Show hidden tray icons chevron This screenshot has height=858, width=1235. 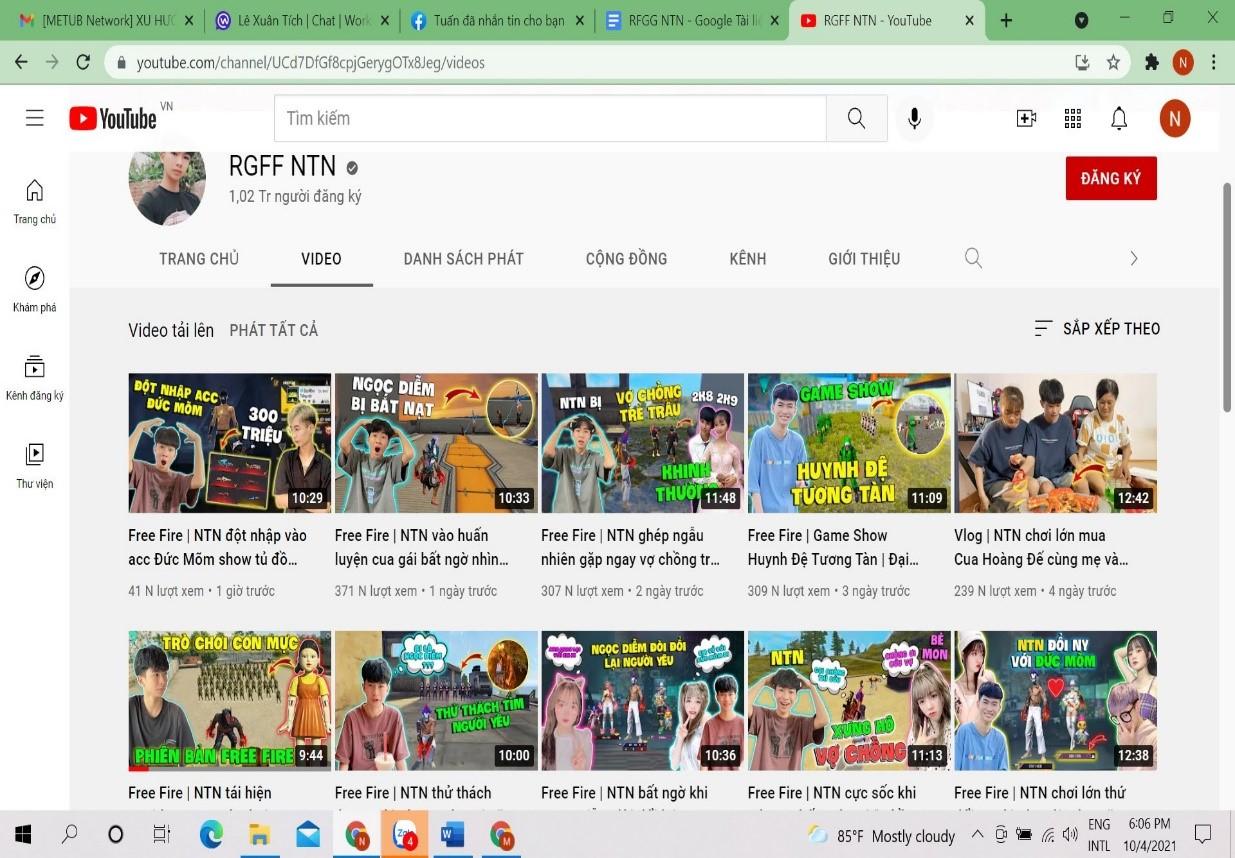(976, 834)
